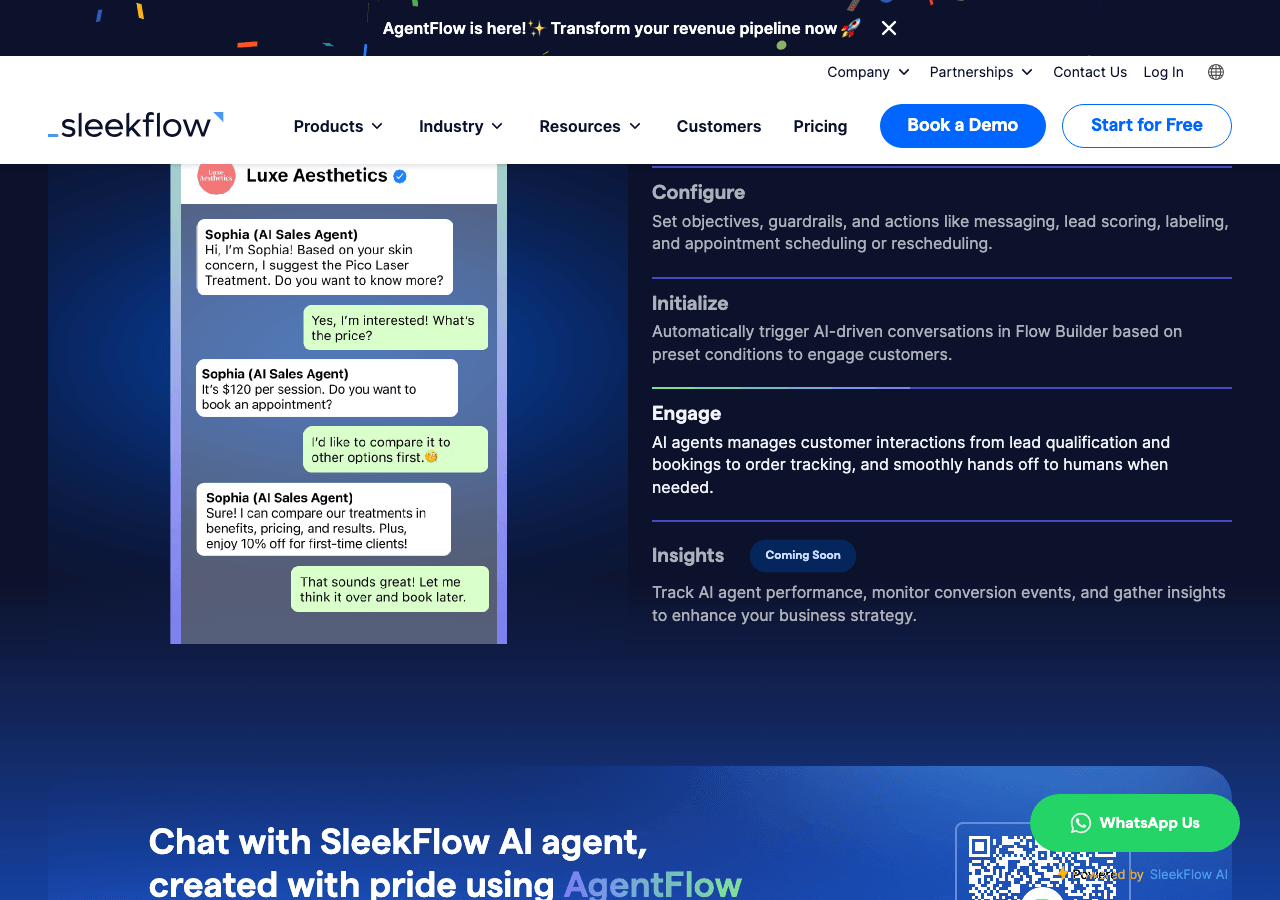Expand the Products dropdown arrow
Viewport: 1280px width, 900px height.
tap(377, 126)
